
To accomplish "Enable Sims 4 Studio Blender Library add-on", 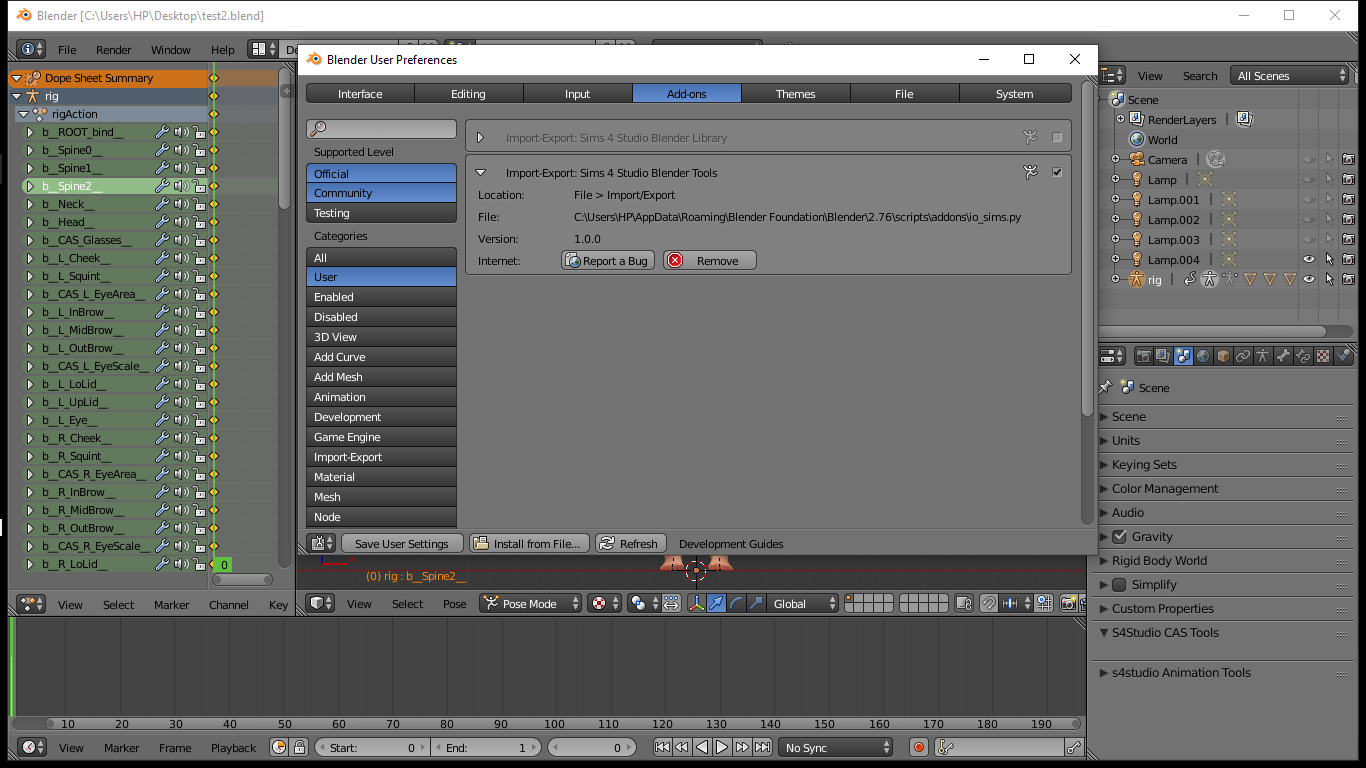I will pos(1057,137).
